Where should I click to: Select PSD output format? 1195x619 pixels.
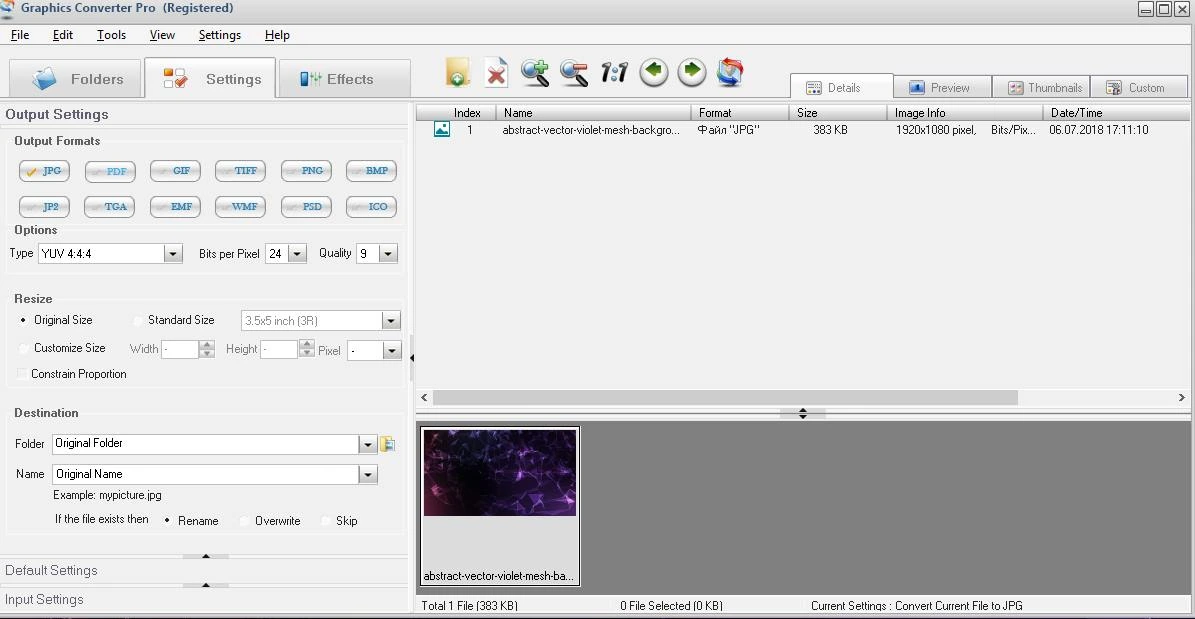[306, 207]
